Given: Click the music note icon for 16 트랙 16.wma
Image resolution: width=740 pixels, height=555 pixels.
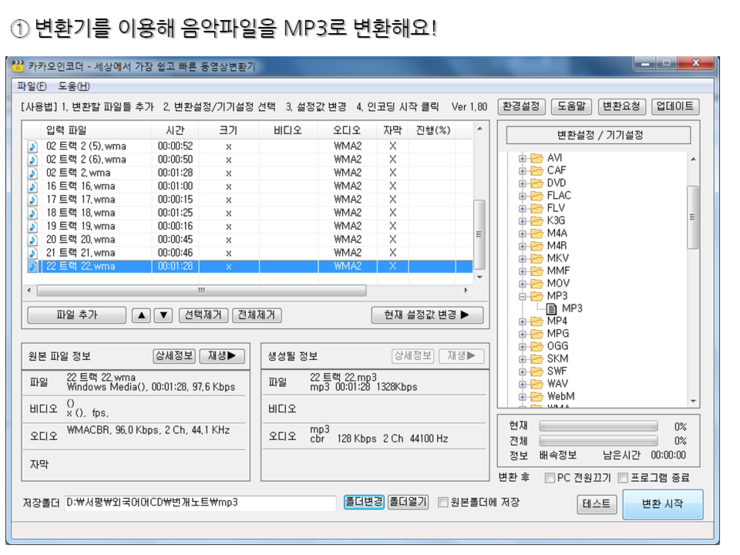Looking at the screenshot, I should tap(32, 186).
